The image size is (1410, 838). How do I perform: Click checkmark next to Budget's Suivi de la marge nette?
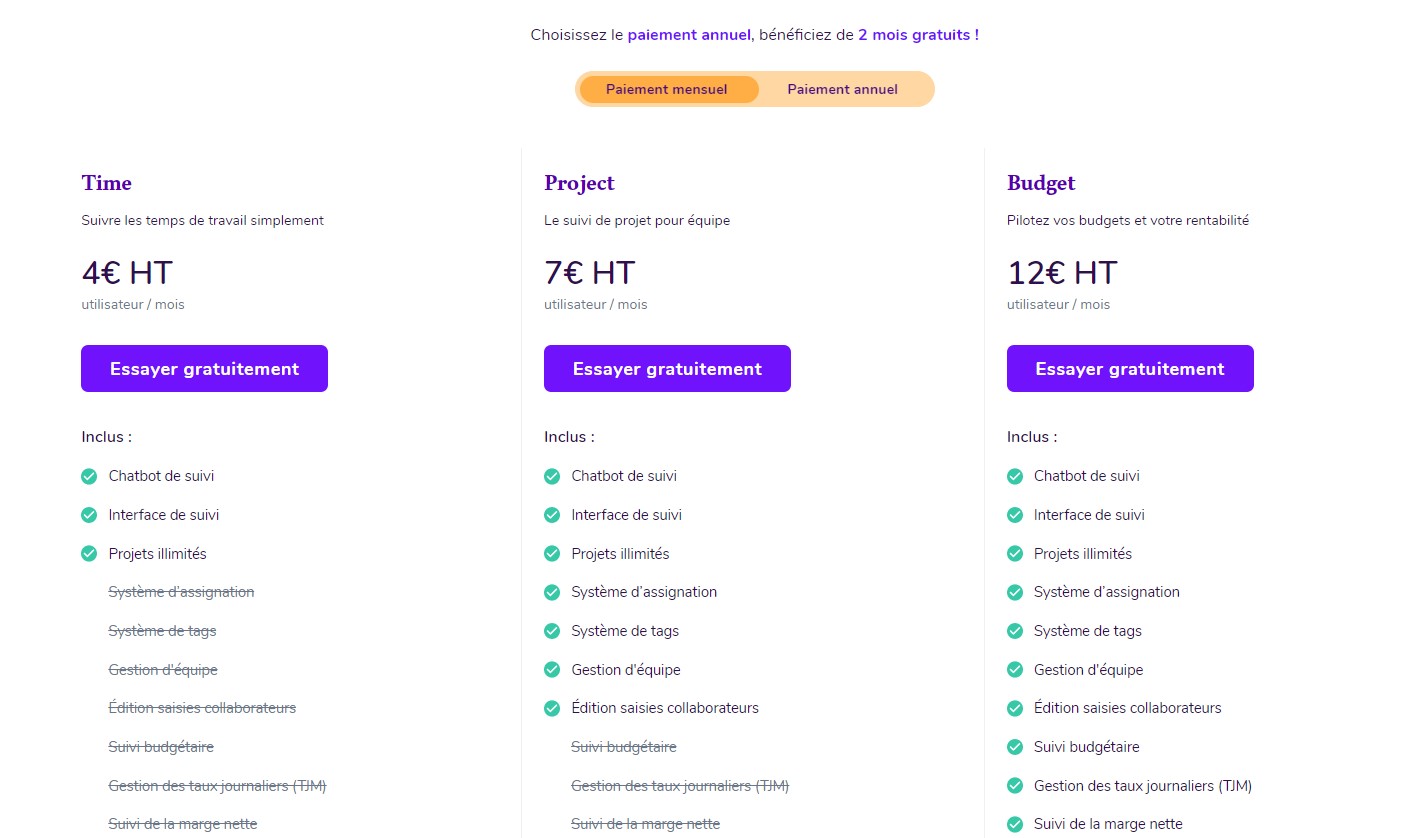click(1015, 824)
